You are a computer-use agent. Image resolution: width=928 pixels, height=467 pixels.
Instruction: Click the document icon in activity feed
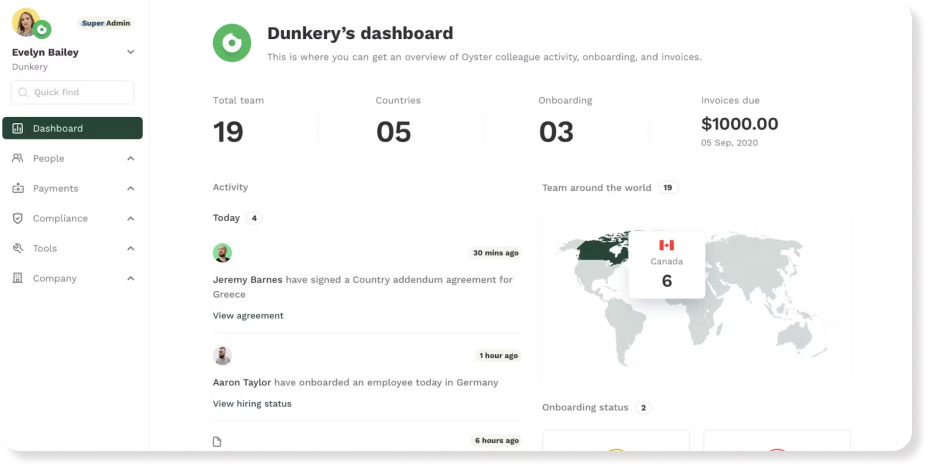(217, 441)
